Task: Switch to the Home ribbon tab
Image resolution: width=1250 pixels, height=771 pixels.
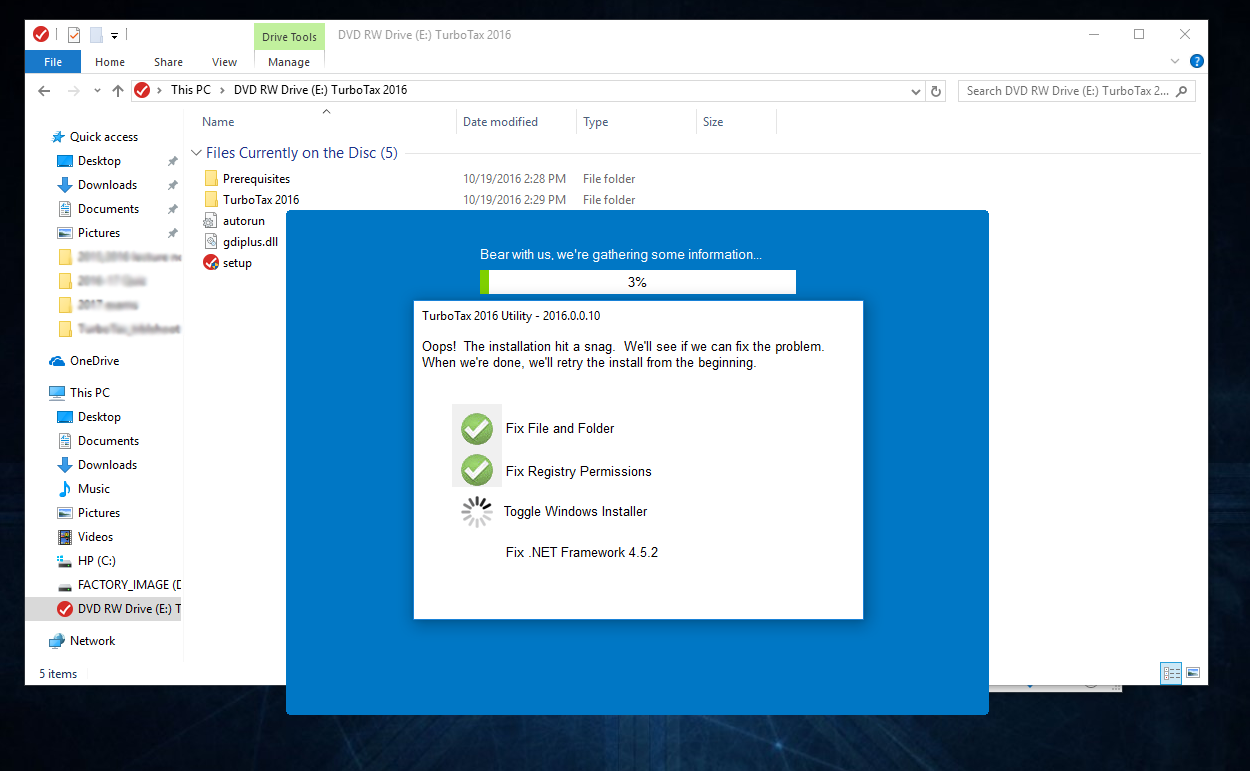Action: [x=110, y=62]
